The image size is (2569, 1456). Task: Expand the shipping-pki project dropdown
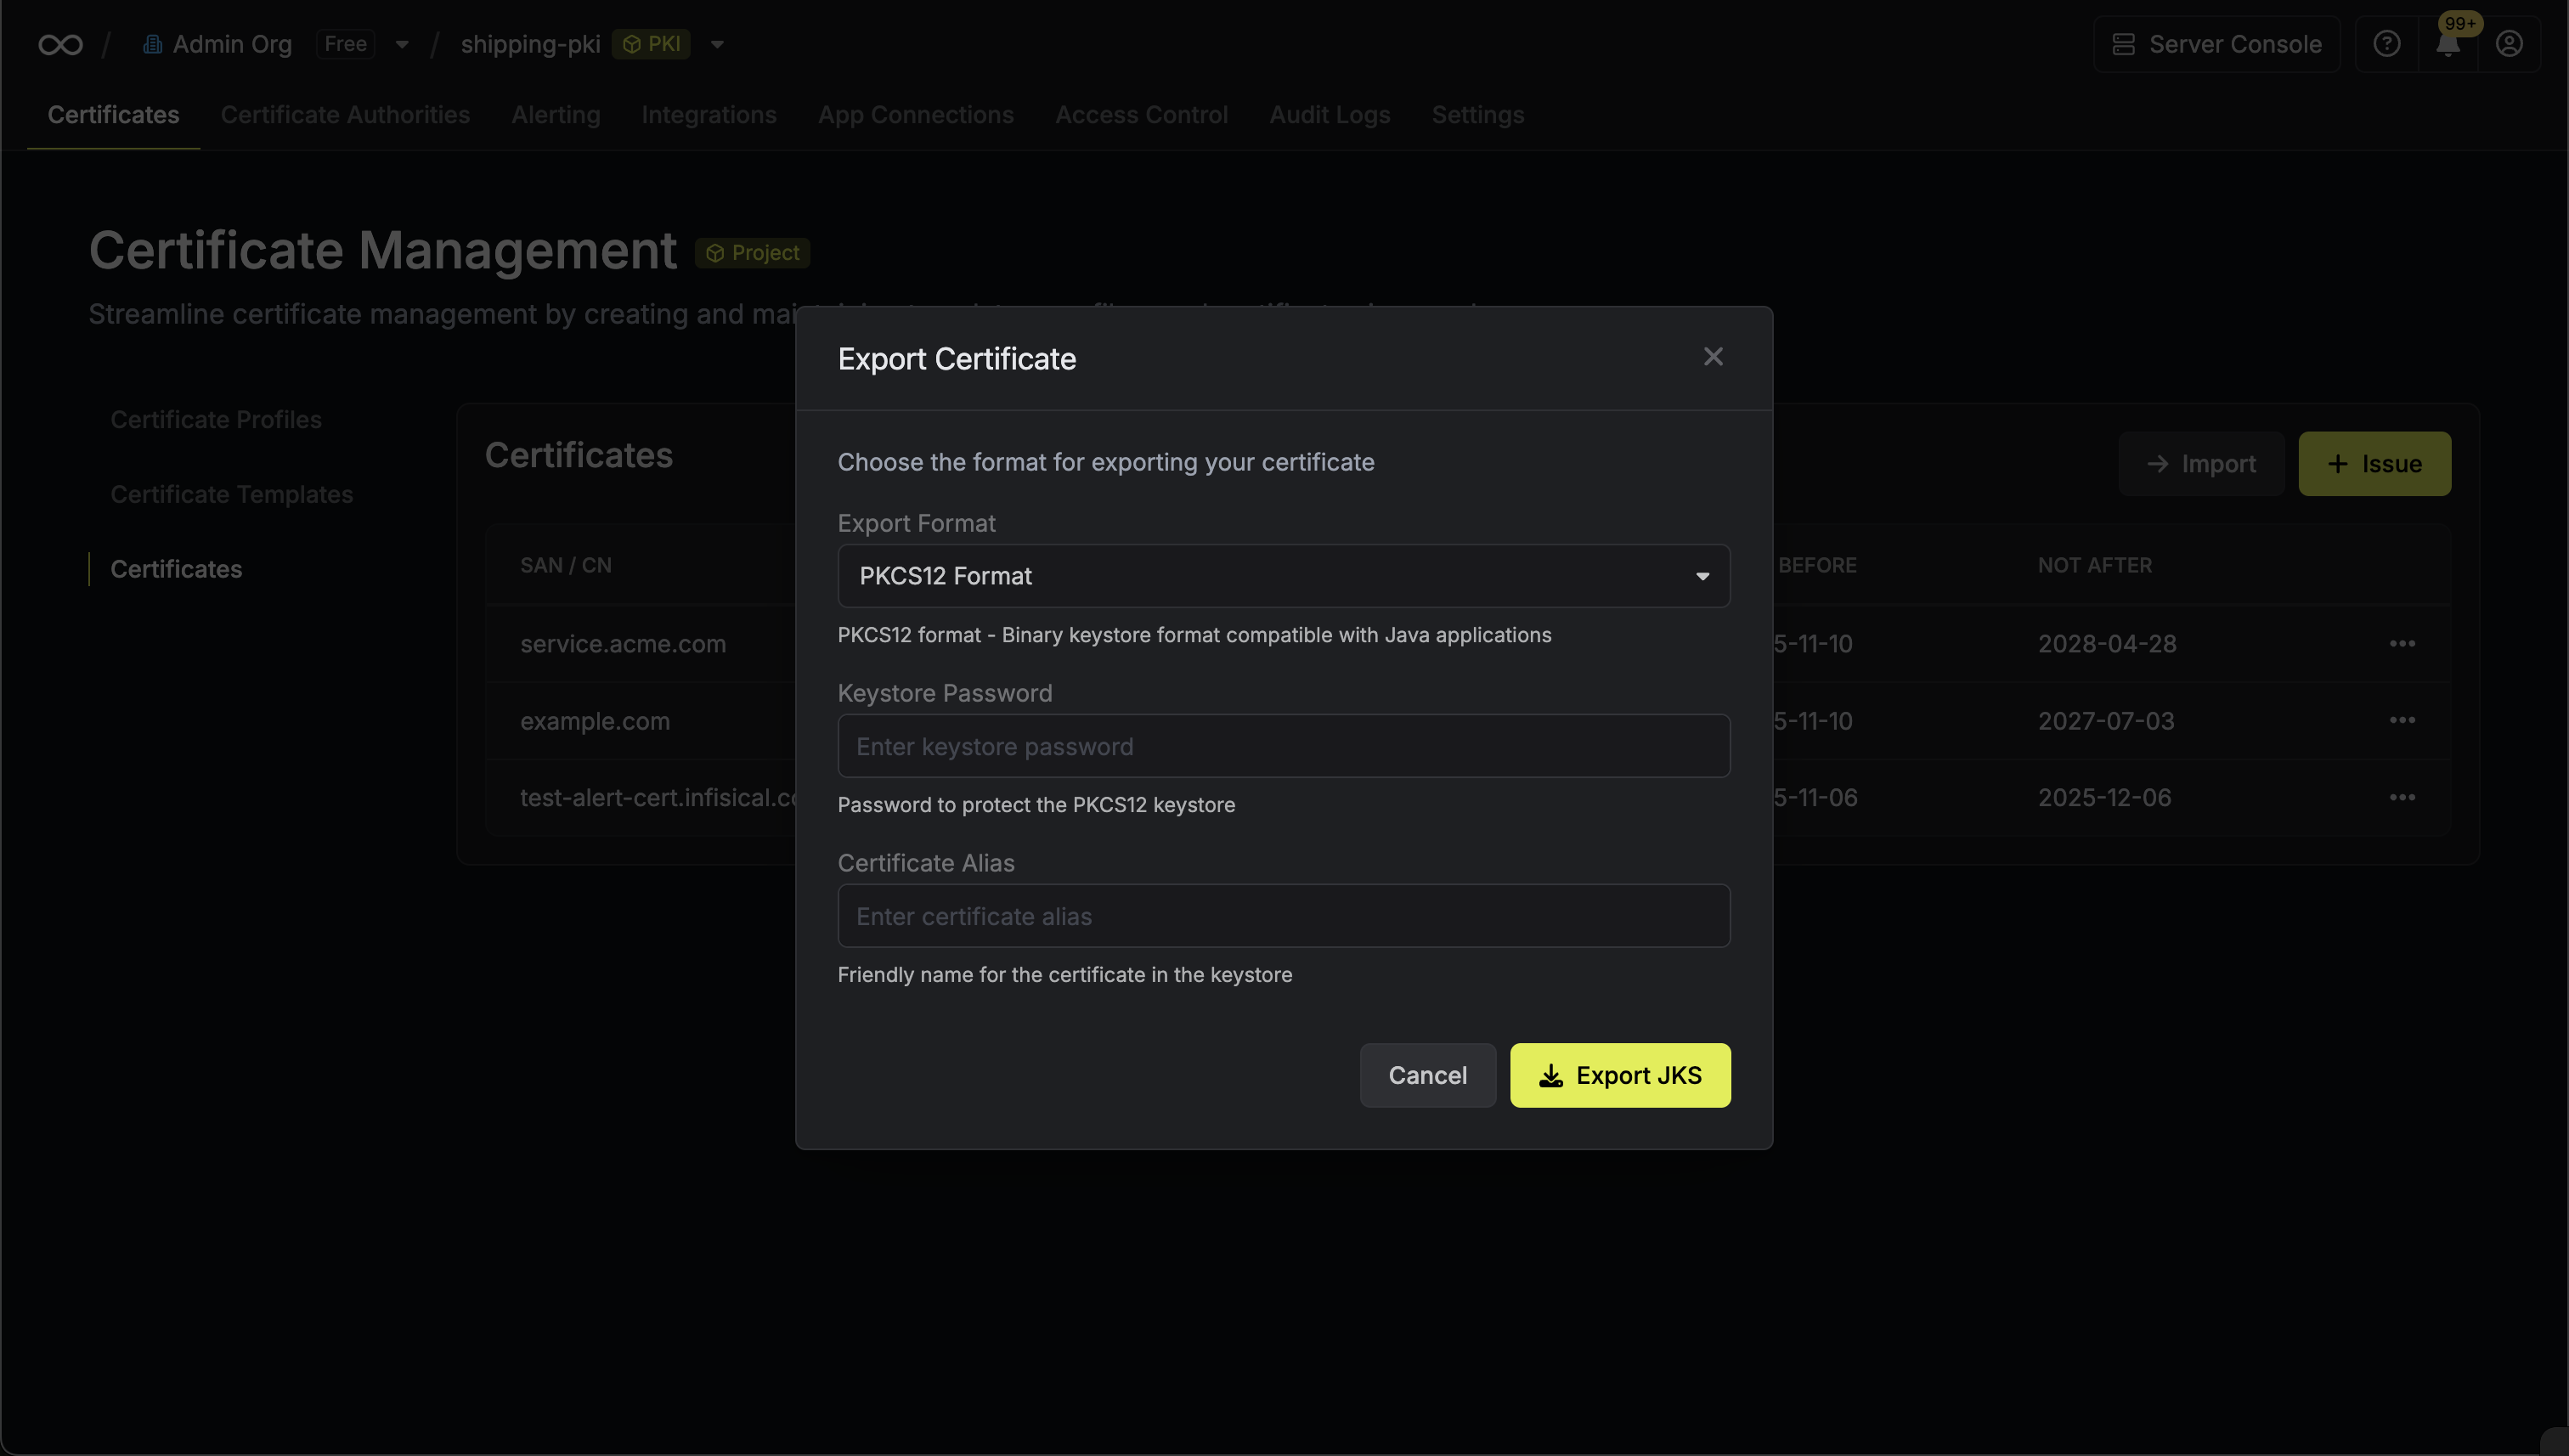717,44
